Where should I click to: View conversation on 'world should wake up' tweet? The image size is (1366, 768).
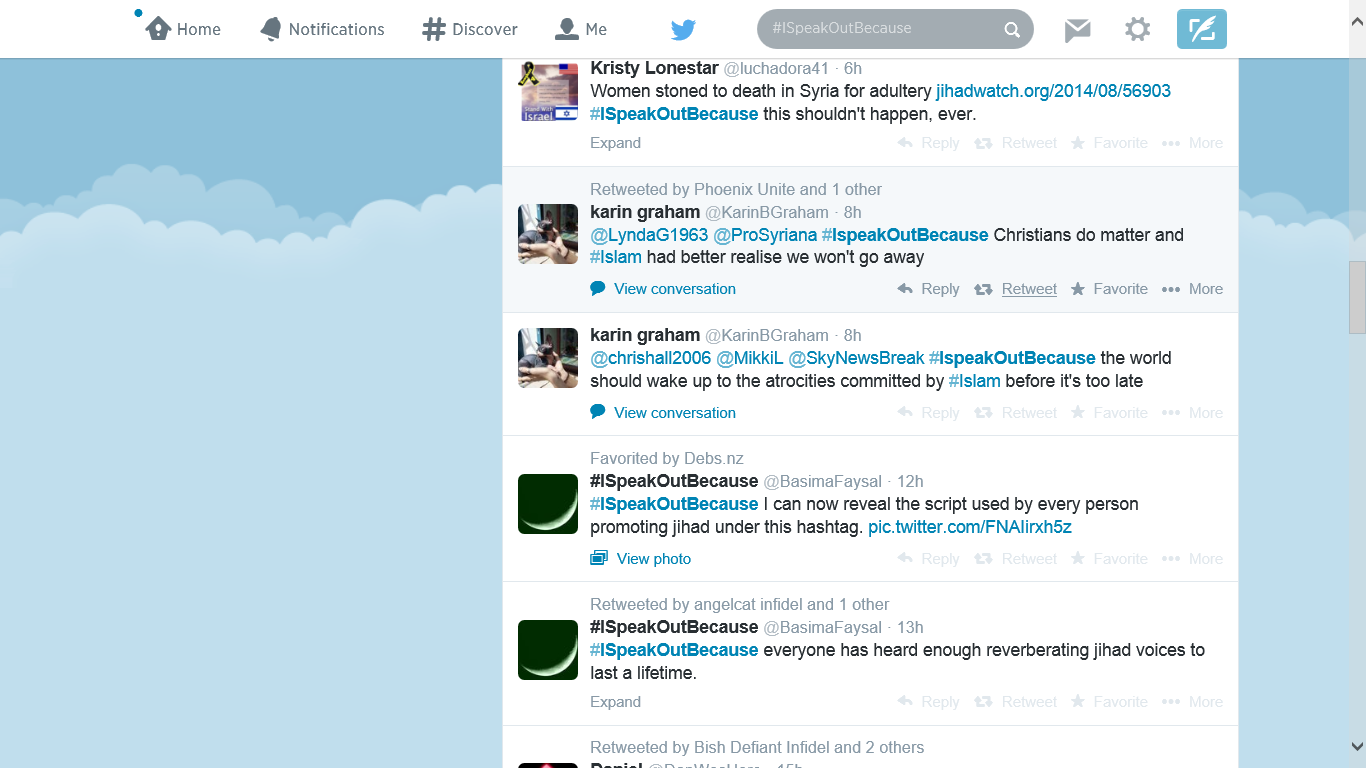click(663, 413)
